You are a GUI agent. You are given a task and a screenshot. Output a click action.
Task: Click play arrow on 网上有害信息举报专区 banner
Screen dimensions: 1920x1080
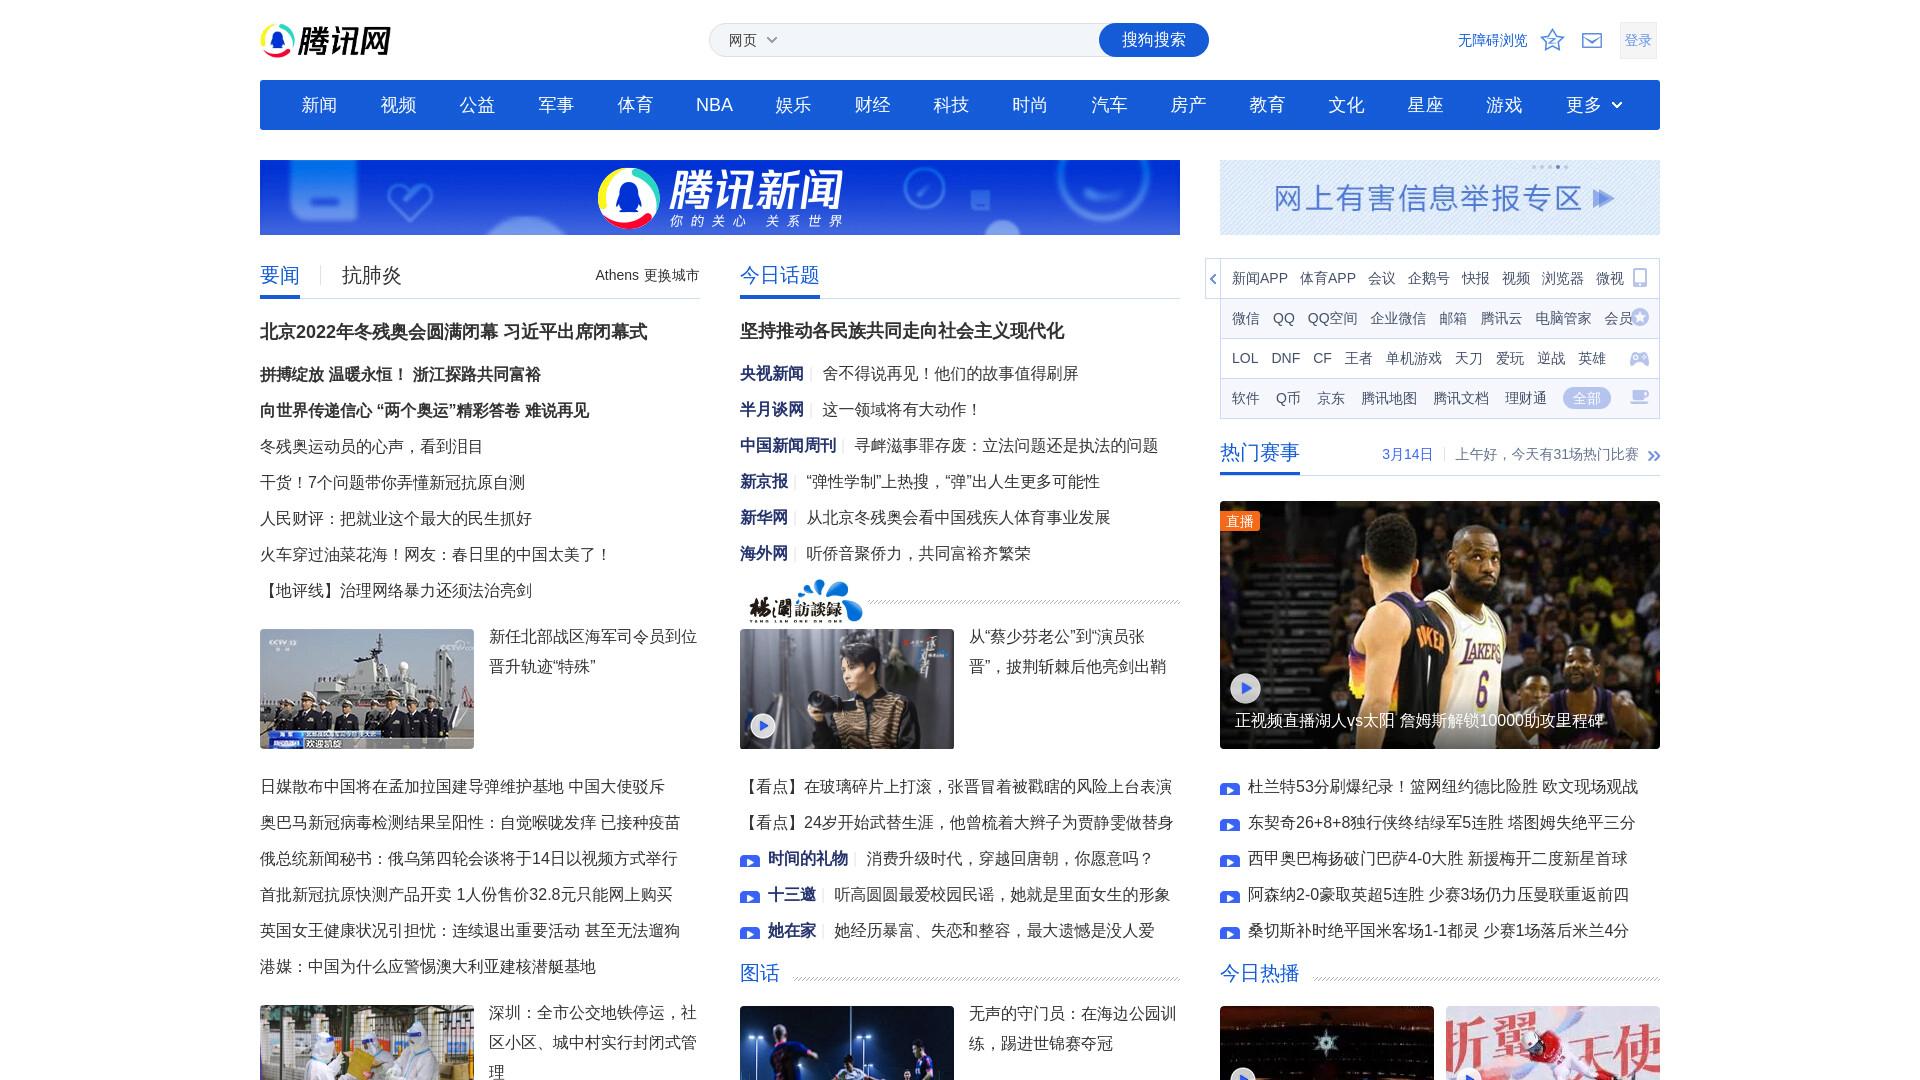click(1603, 198)
